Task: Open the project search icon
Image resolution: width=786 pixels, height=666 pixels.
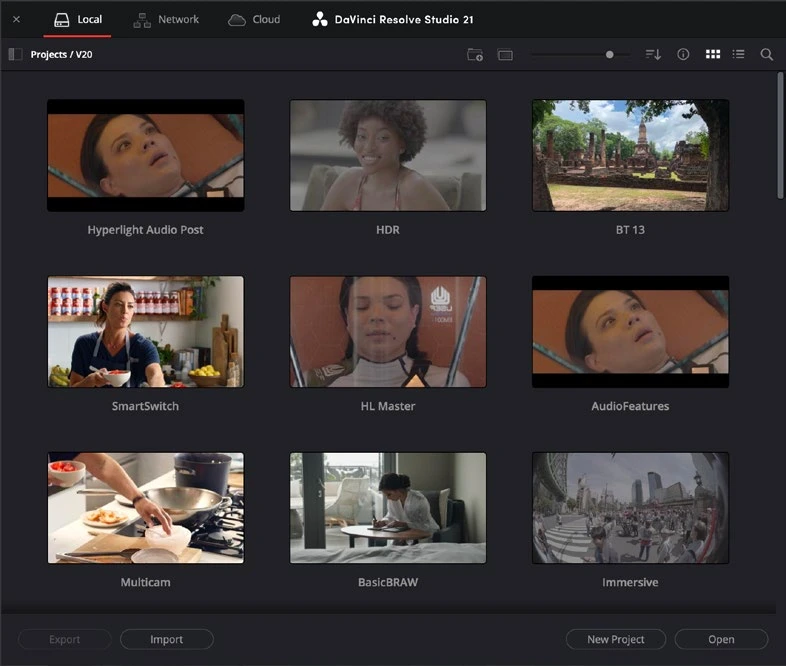Action: tap(766, 54)
